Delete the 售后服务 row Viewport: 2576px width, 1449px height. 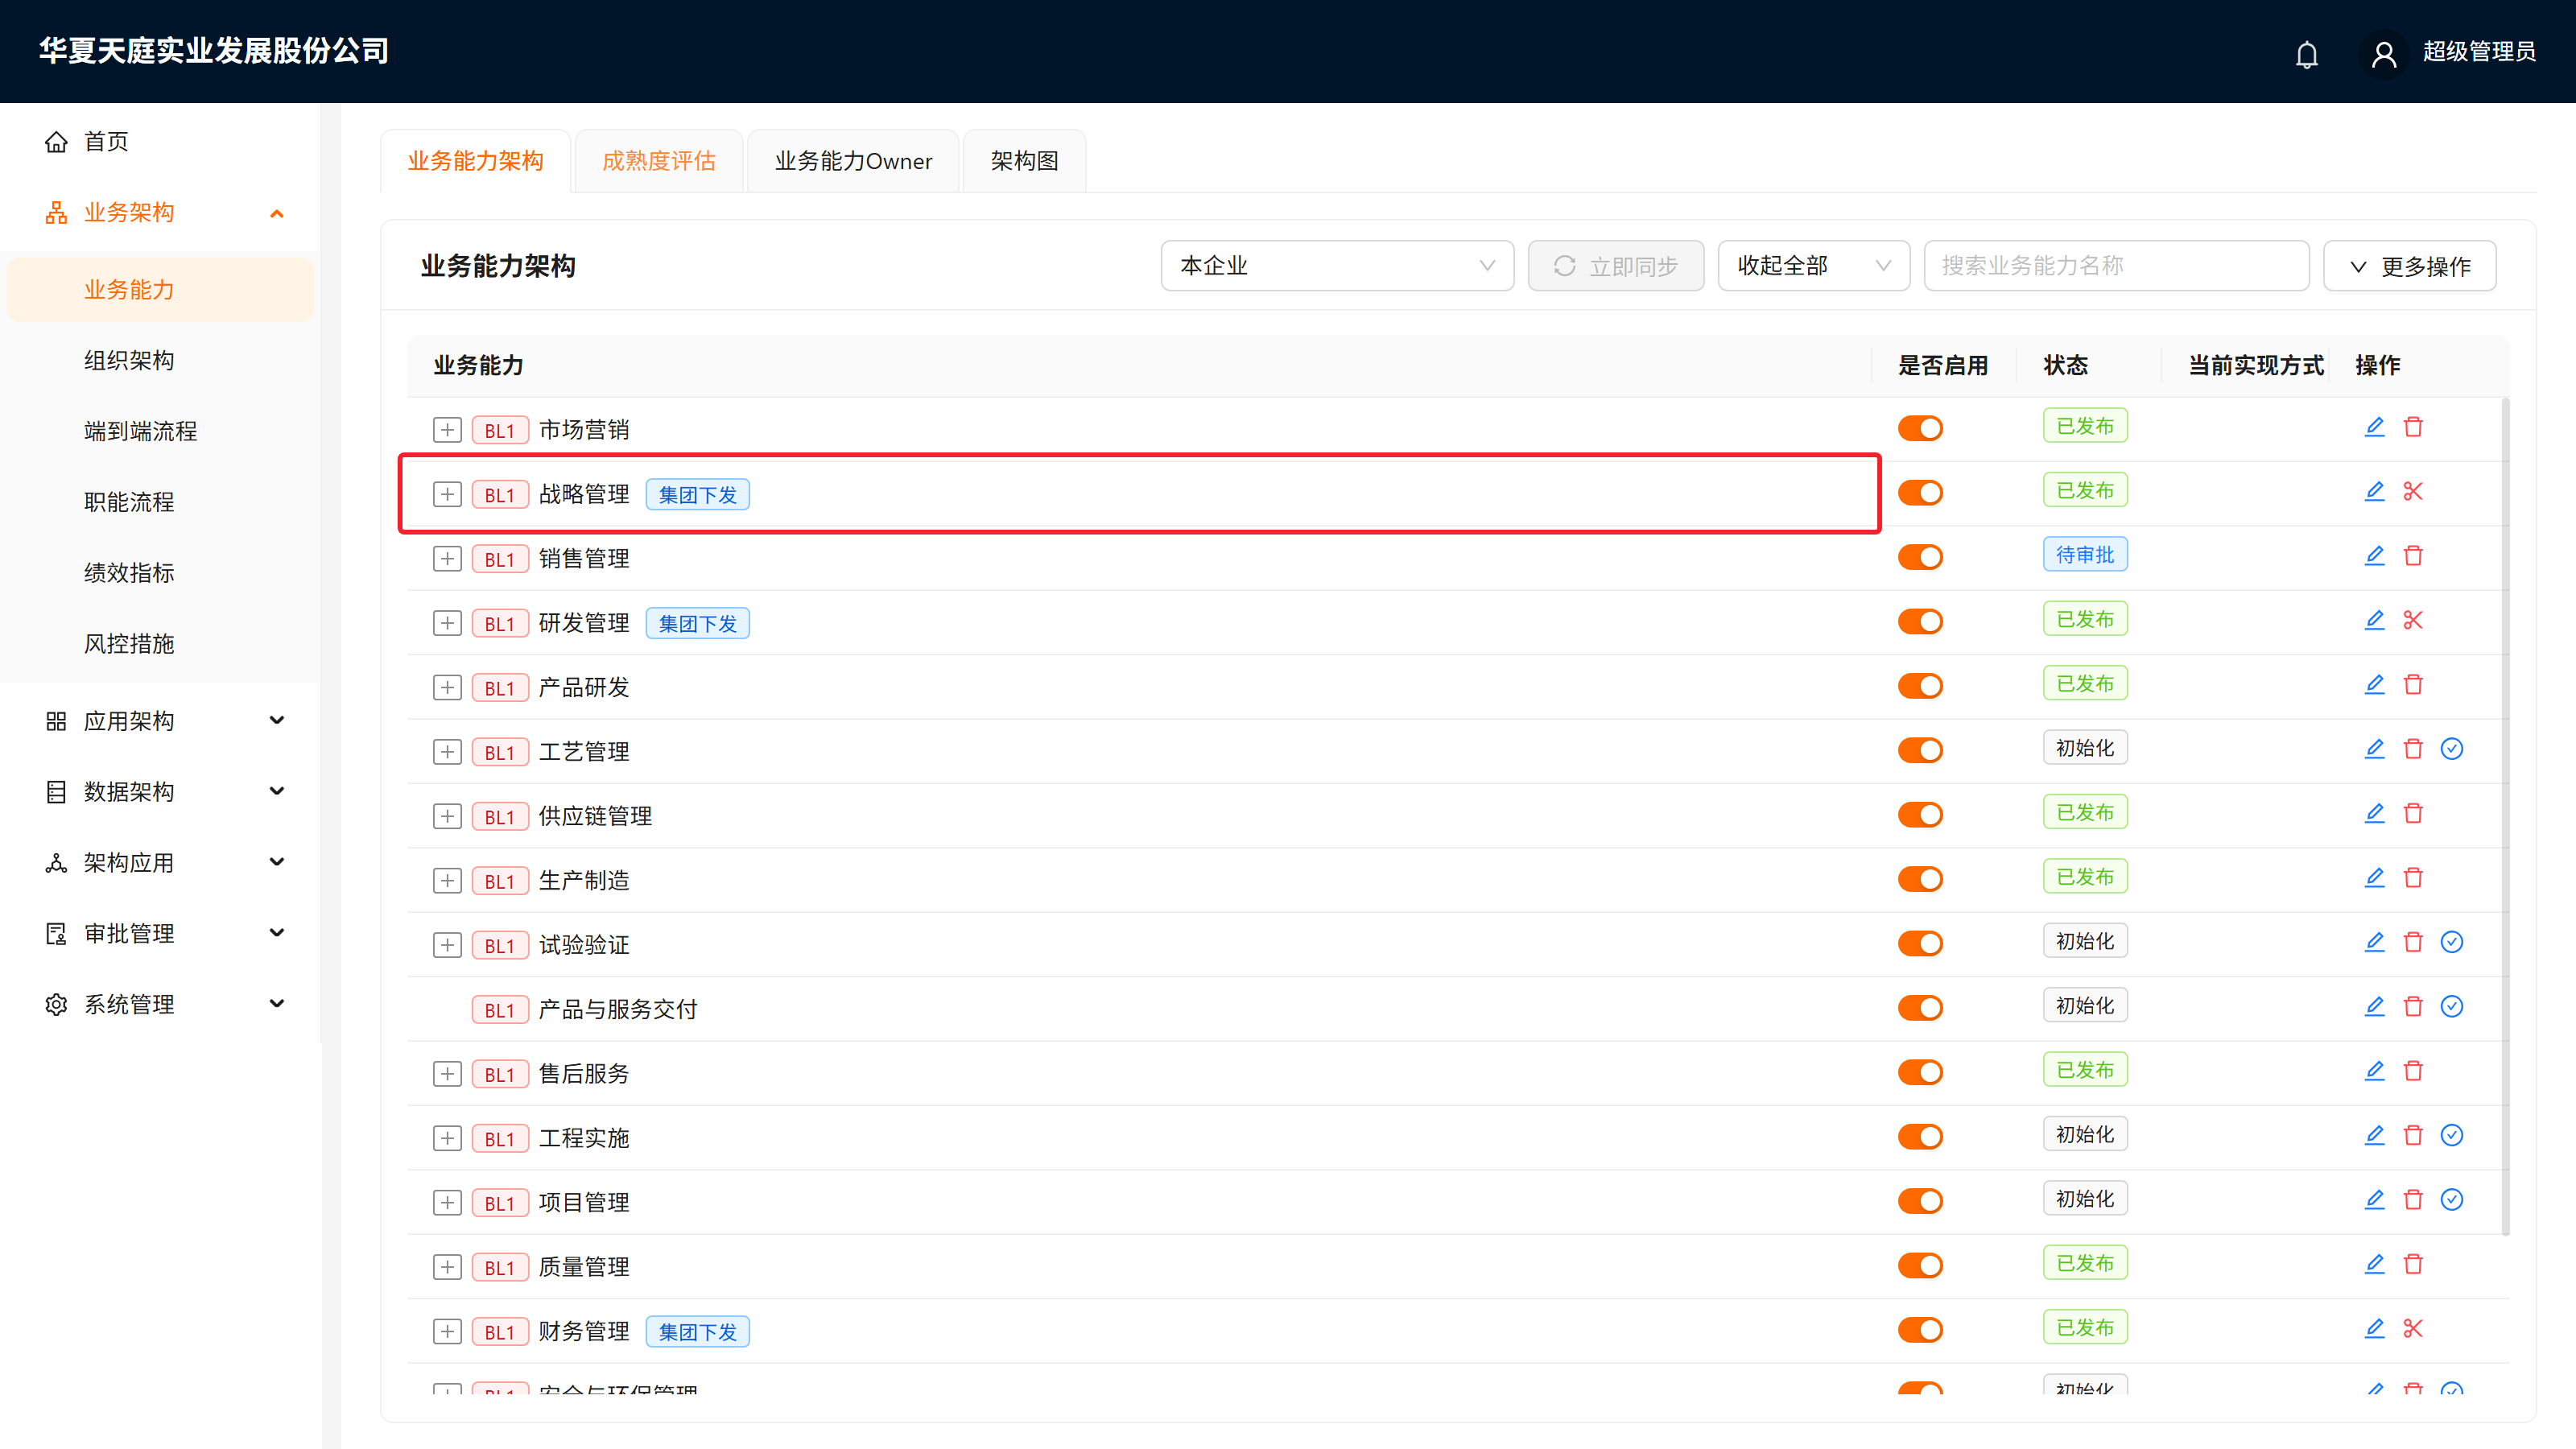click(2413, 1071)
